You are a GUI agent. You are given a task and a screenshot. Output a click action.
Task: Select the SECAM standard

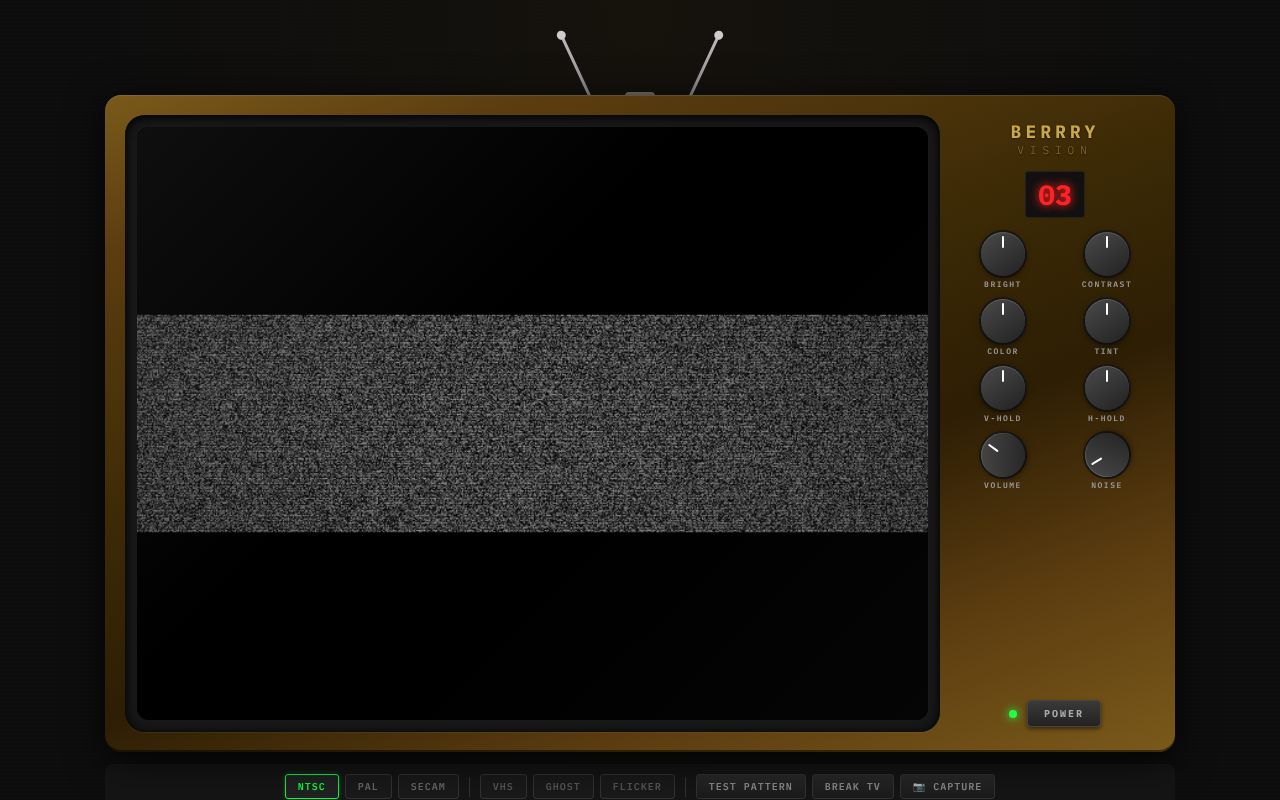tap(428, 786)
